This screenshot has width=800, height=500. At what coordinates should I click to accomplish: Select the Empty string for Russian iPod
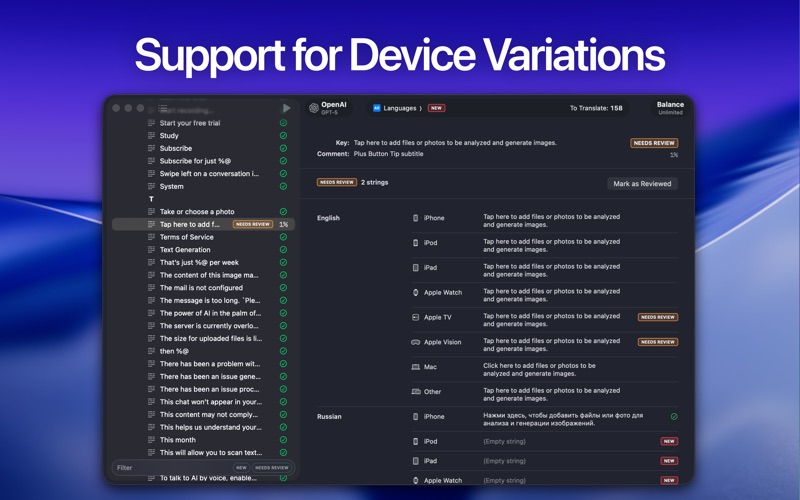coord(504,441)
